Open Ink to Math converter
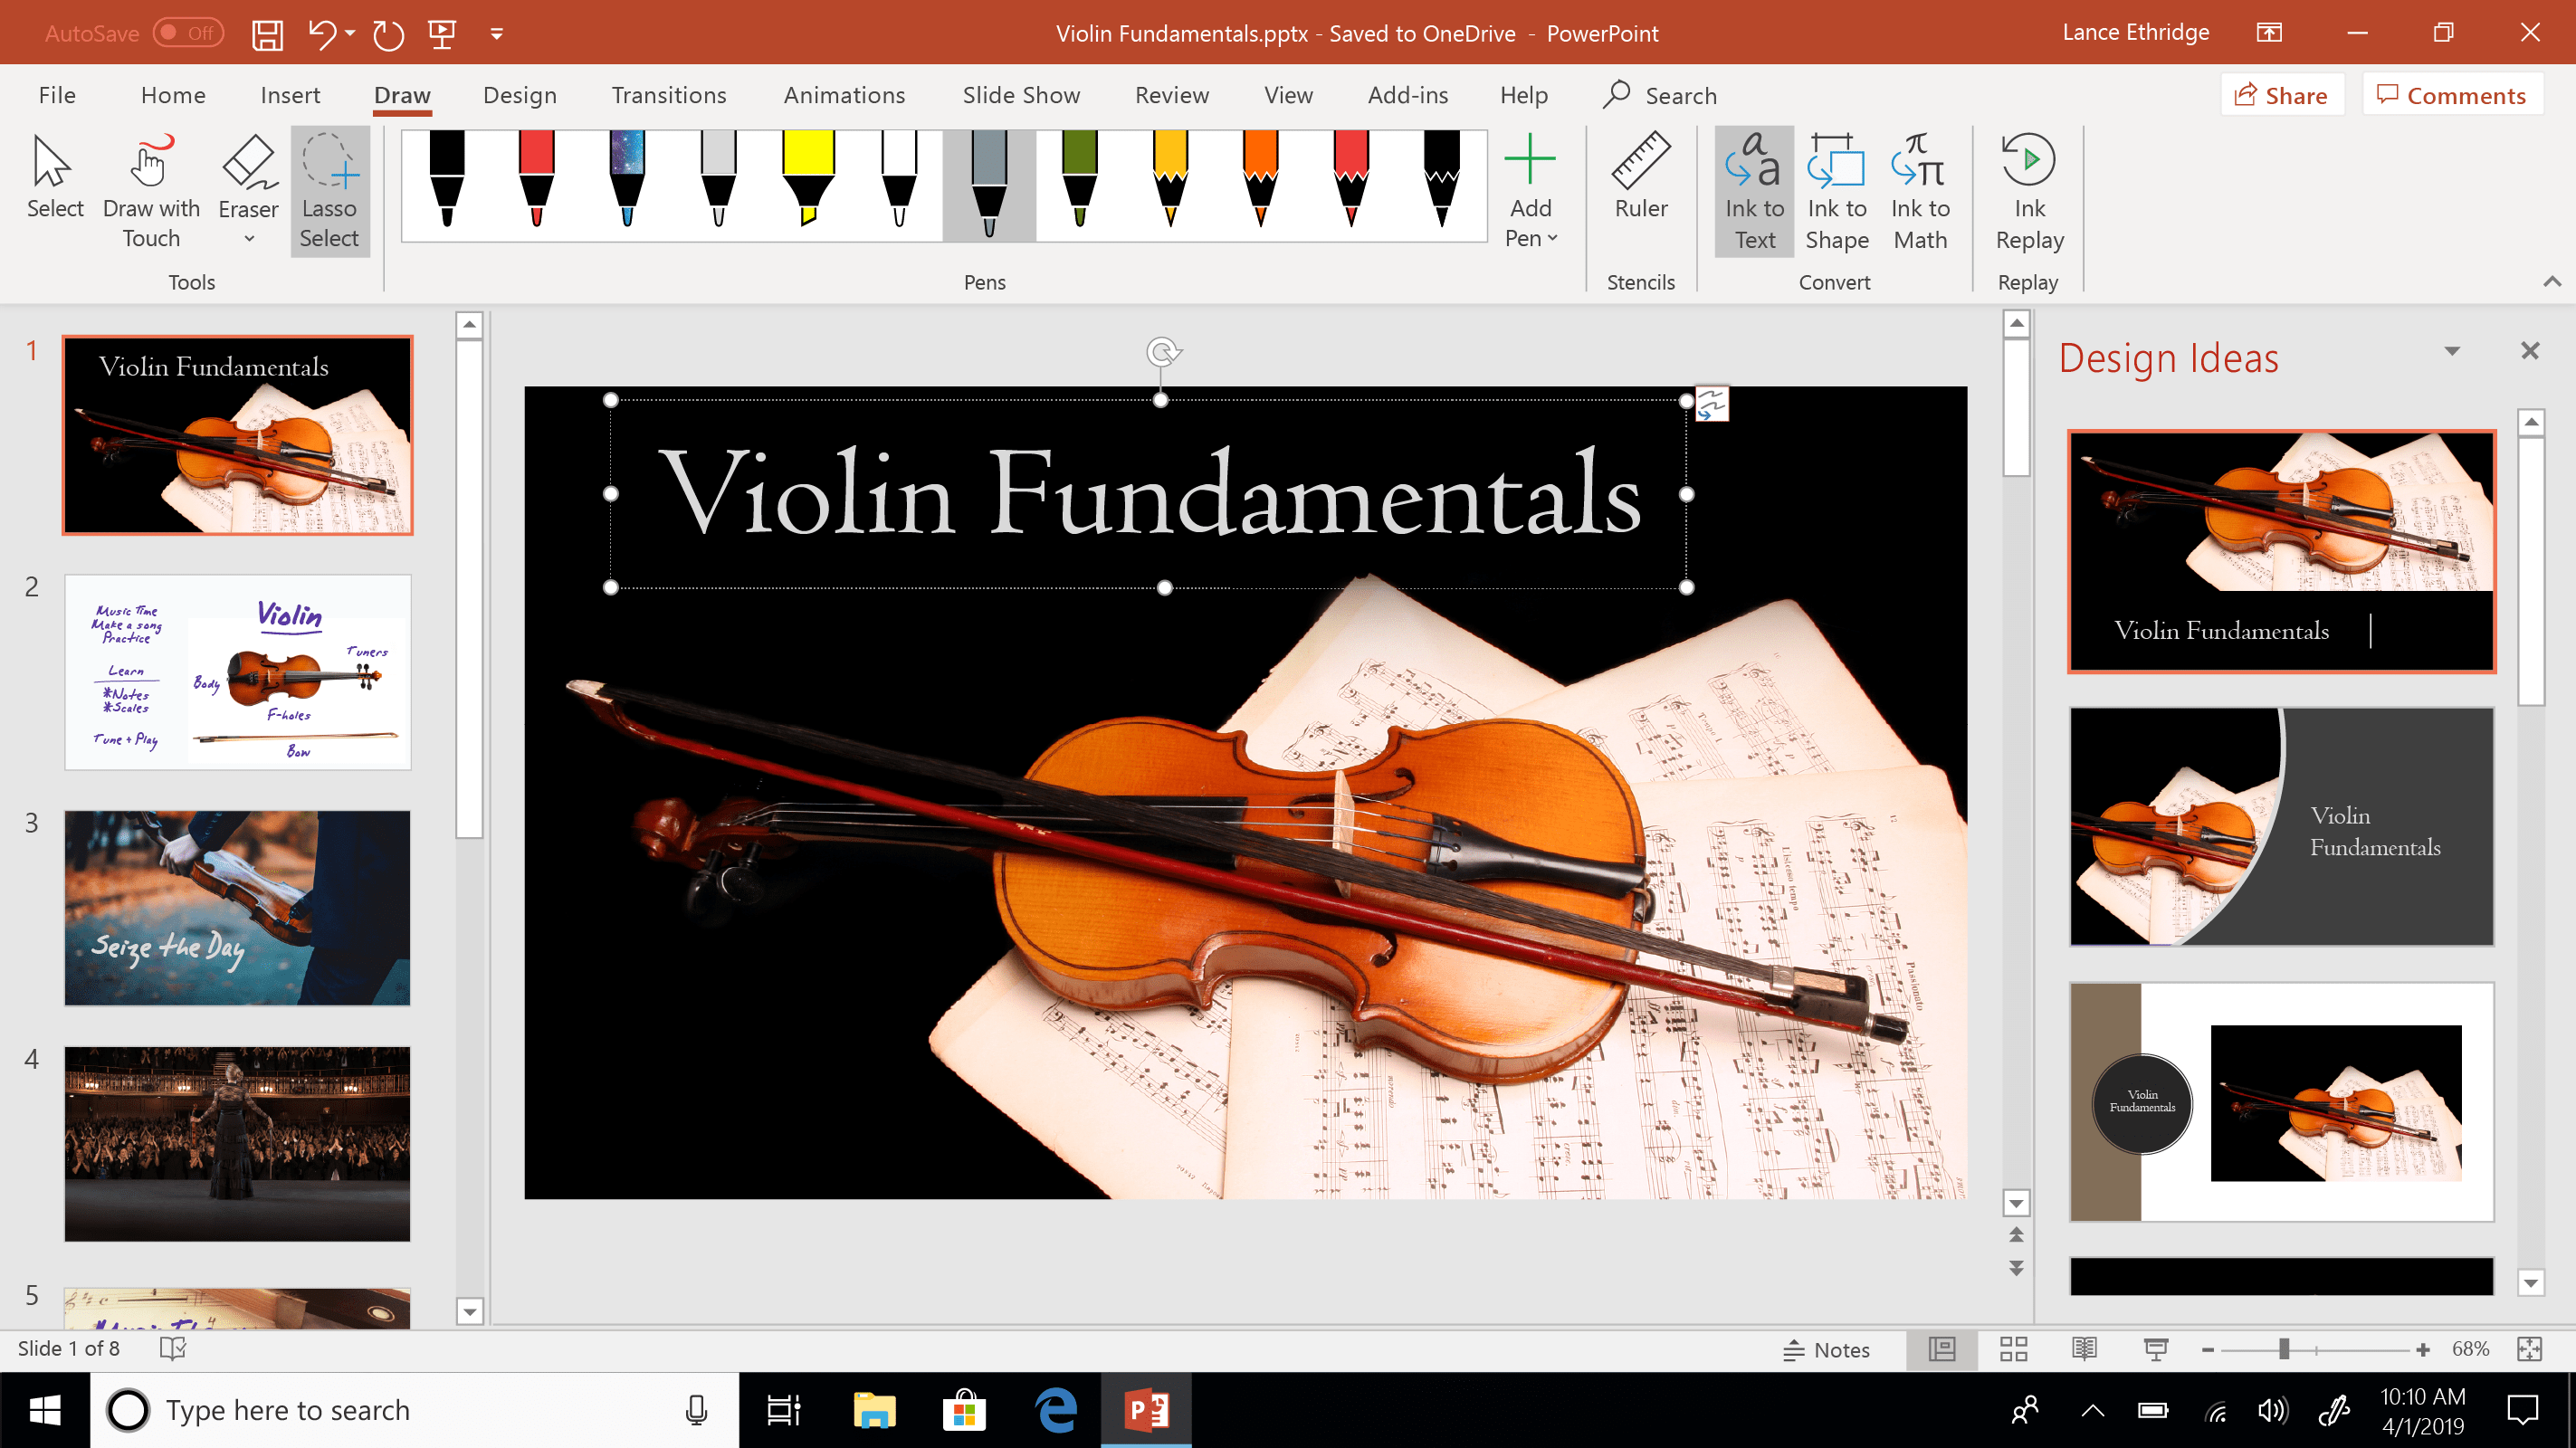2576x1448 pixels. (x=1919, y=190)
